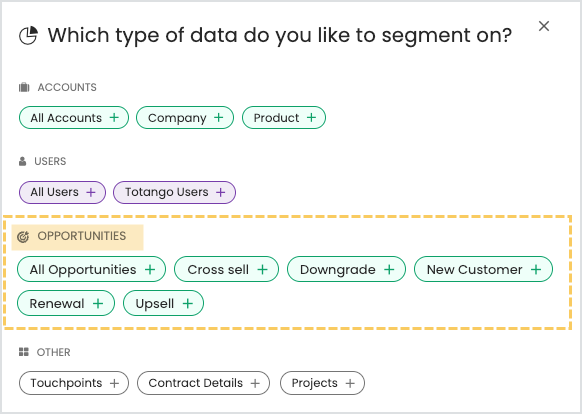Click the pie chart segment icon in the title
The width and height of the screenshot is (582, 414).
tap(29, 35)
